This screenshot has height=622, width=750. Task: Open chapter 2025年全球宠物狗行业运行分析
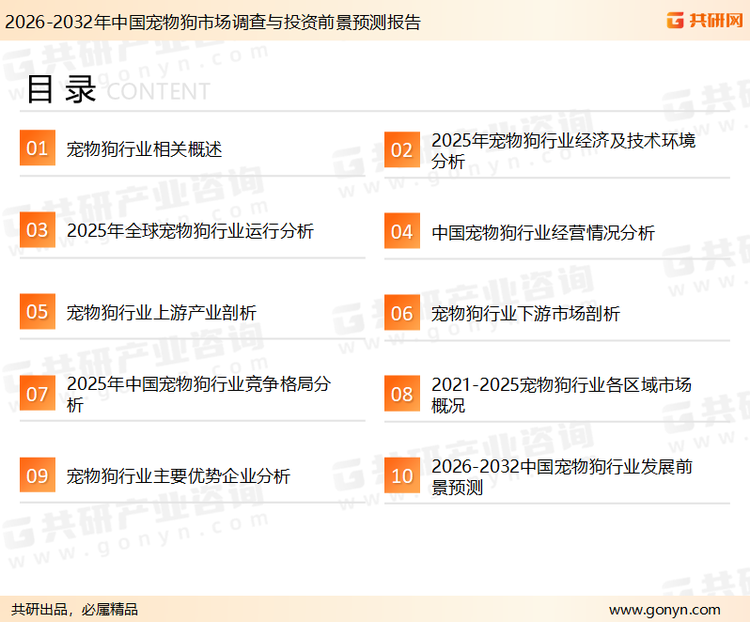[x=190, y=231]
